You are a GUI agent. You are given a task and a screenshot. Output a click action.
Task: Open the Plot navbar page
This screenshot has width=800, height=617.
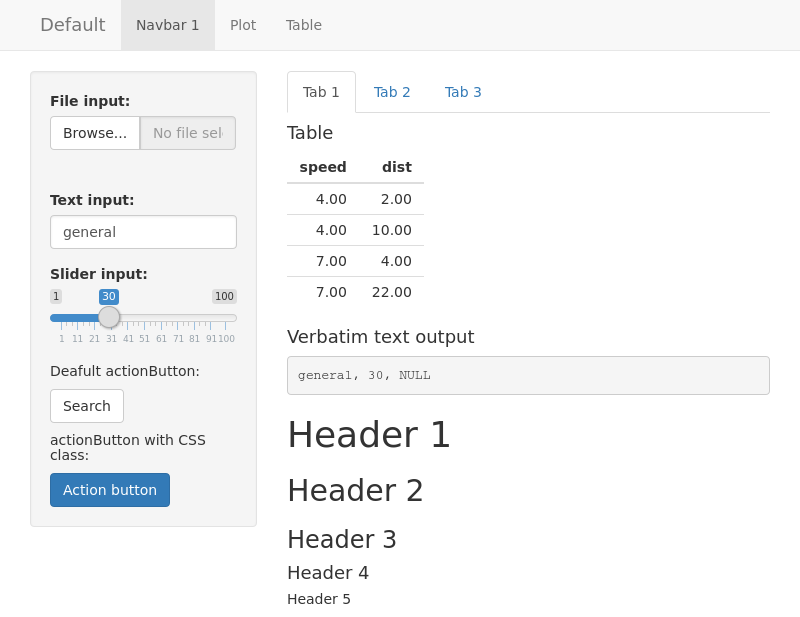243,25
